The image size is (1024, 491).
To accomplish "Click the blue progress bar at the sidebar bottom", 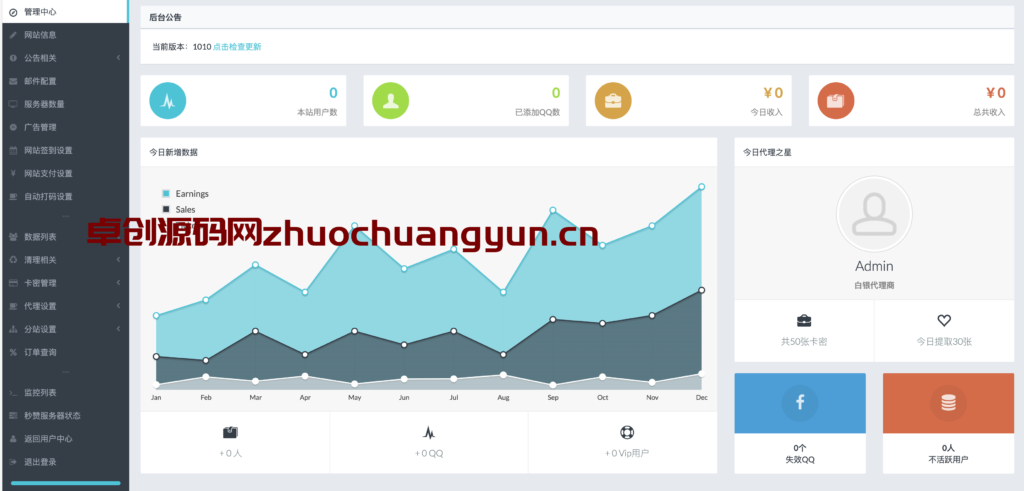I will 65,483.
